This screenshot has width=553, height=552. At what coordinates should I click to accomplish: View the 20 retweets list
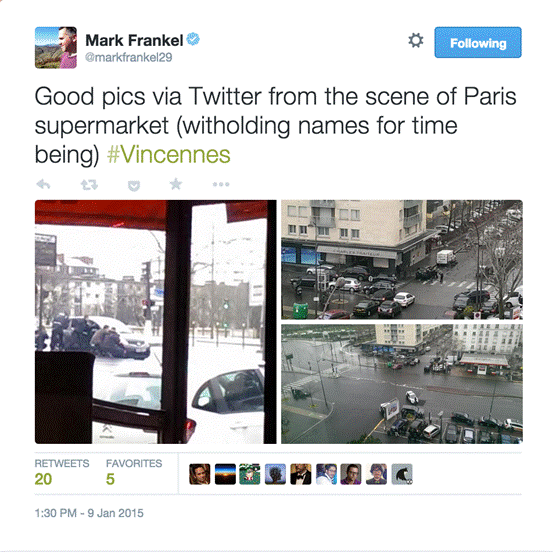62,473
